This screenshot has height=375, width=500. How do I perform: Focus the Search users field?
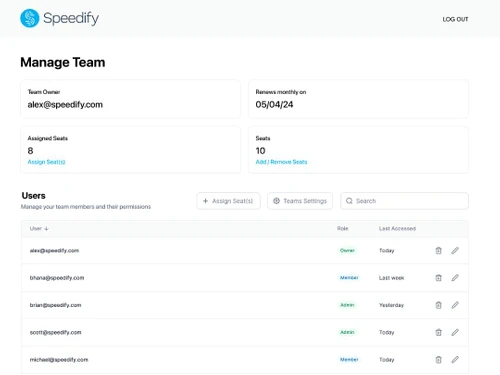(x=404, y=201)
